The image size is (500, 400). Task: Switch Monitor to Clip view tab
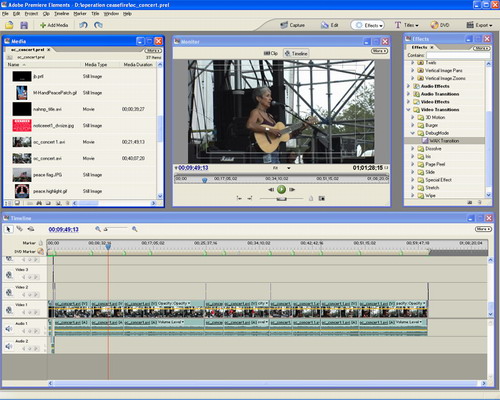pyautogui.click(x=271, y=53)
